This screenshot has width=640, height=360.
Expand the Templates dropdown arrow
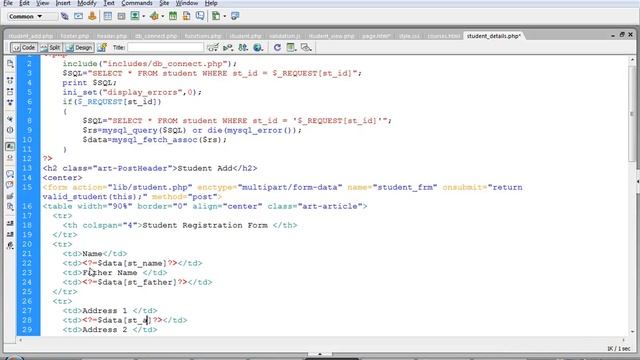(224, 17)
